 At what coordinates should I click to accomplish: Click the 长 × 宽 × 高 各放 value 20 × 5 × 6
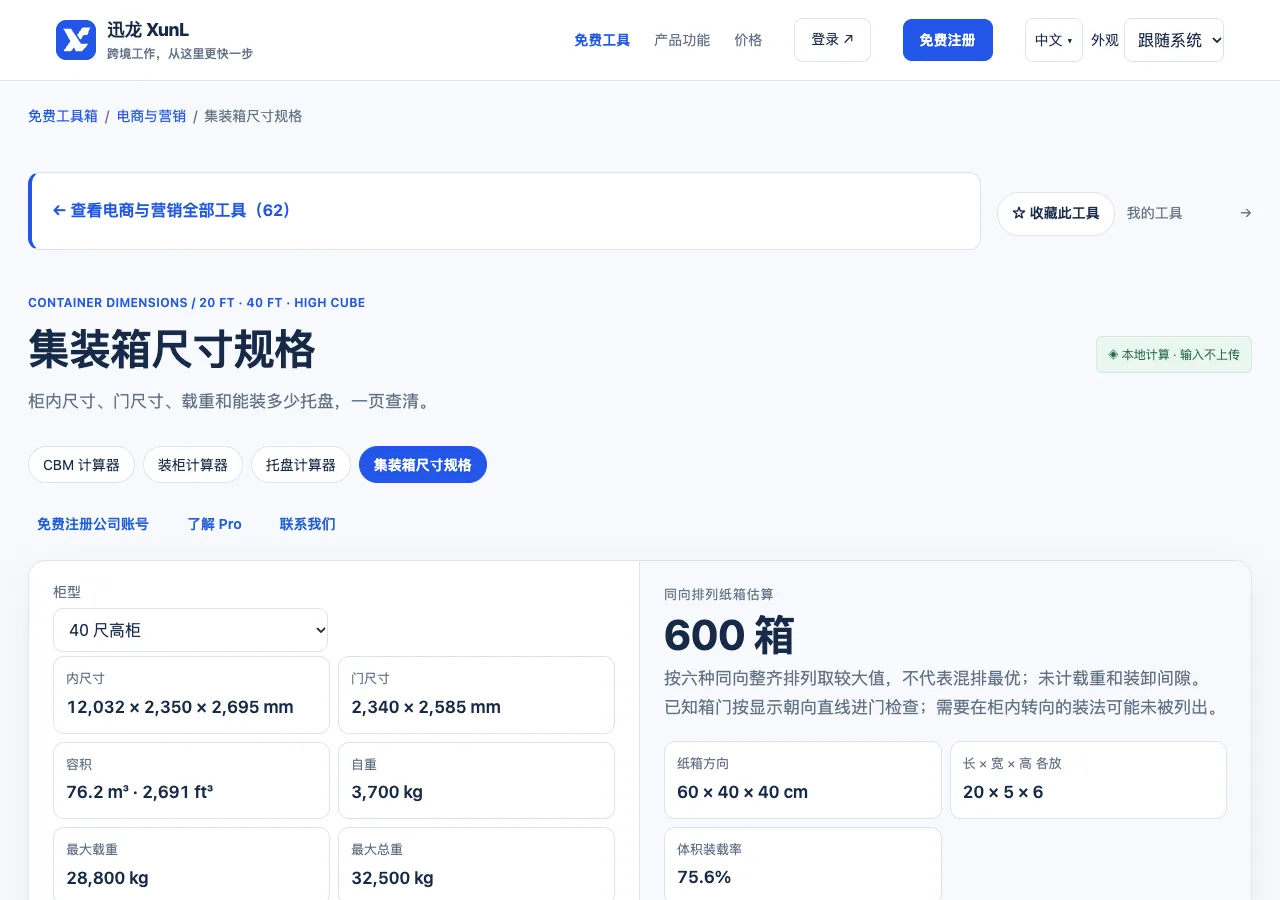[x=1003, y=792]
